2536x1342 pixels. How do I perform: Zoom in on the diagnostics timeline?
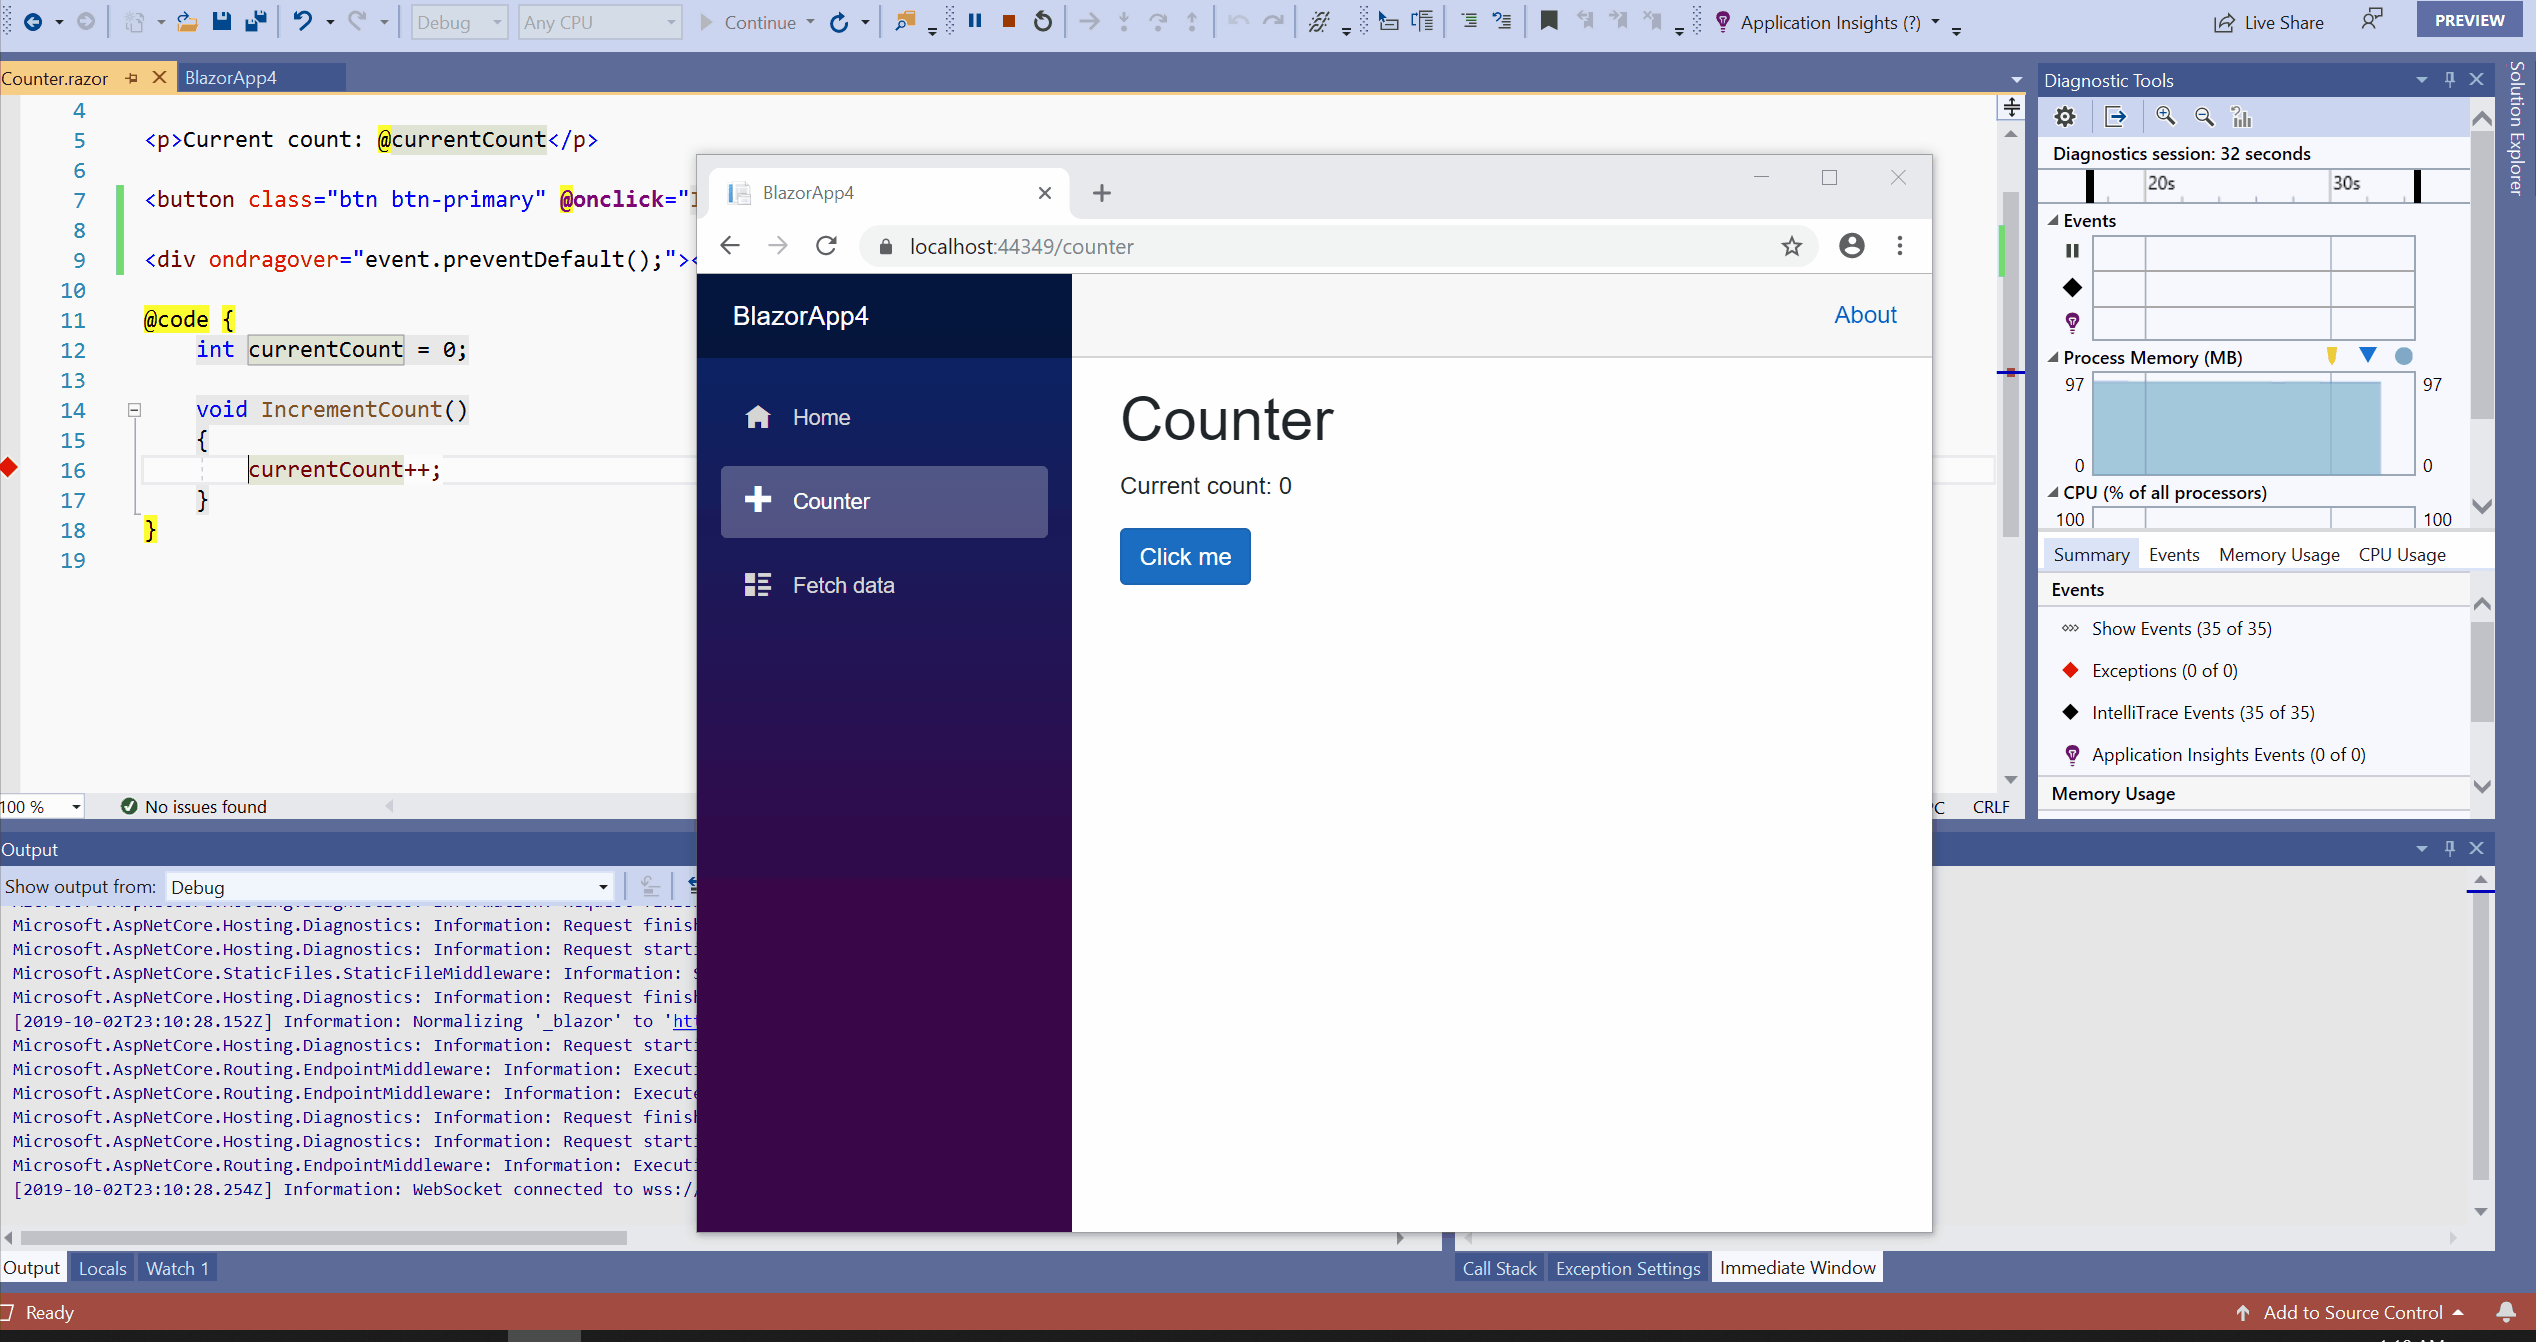2165,116
